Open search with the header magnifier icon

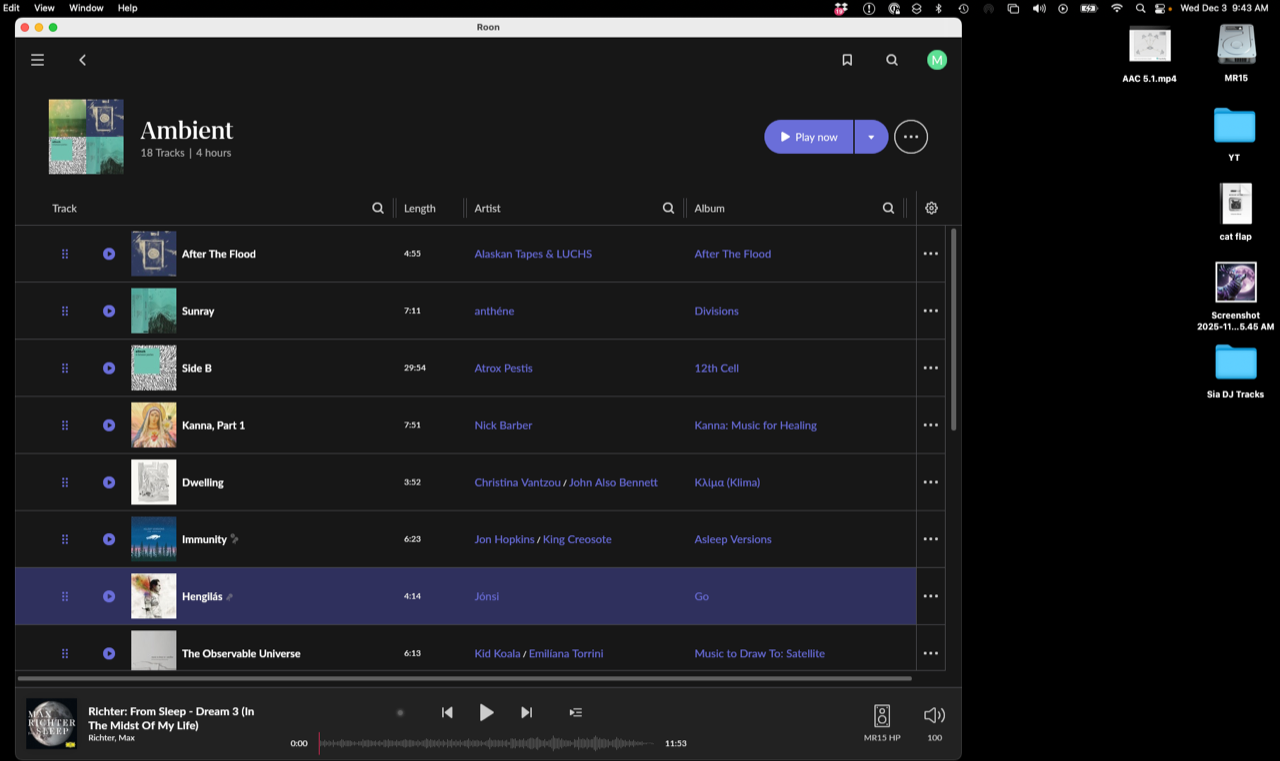click(892, 60)
